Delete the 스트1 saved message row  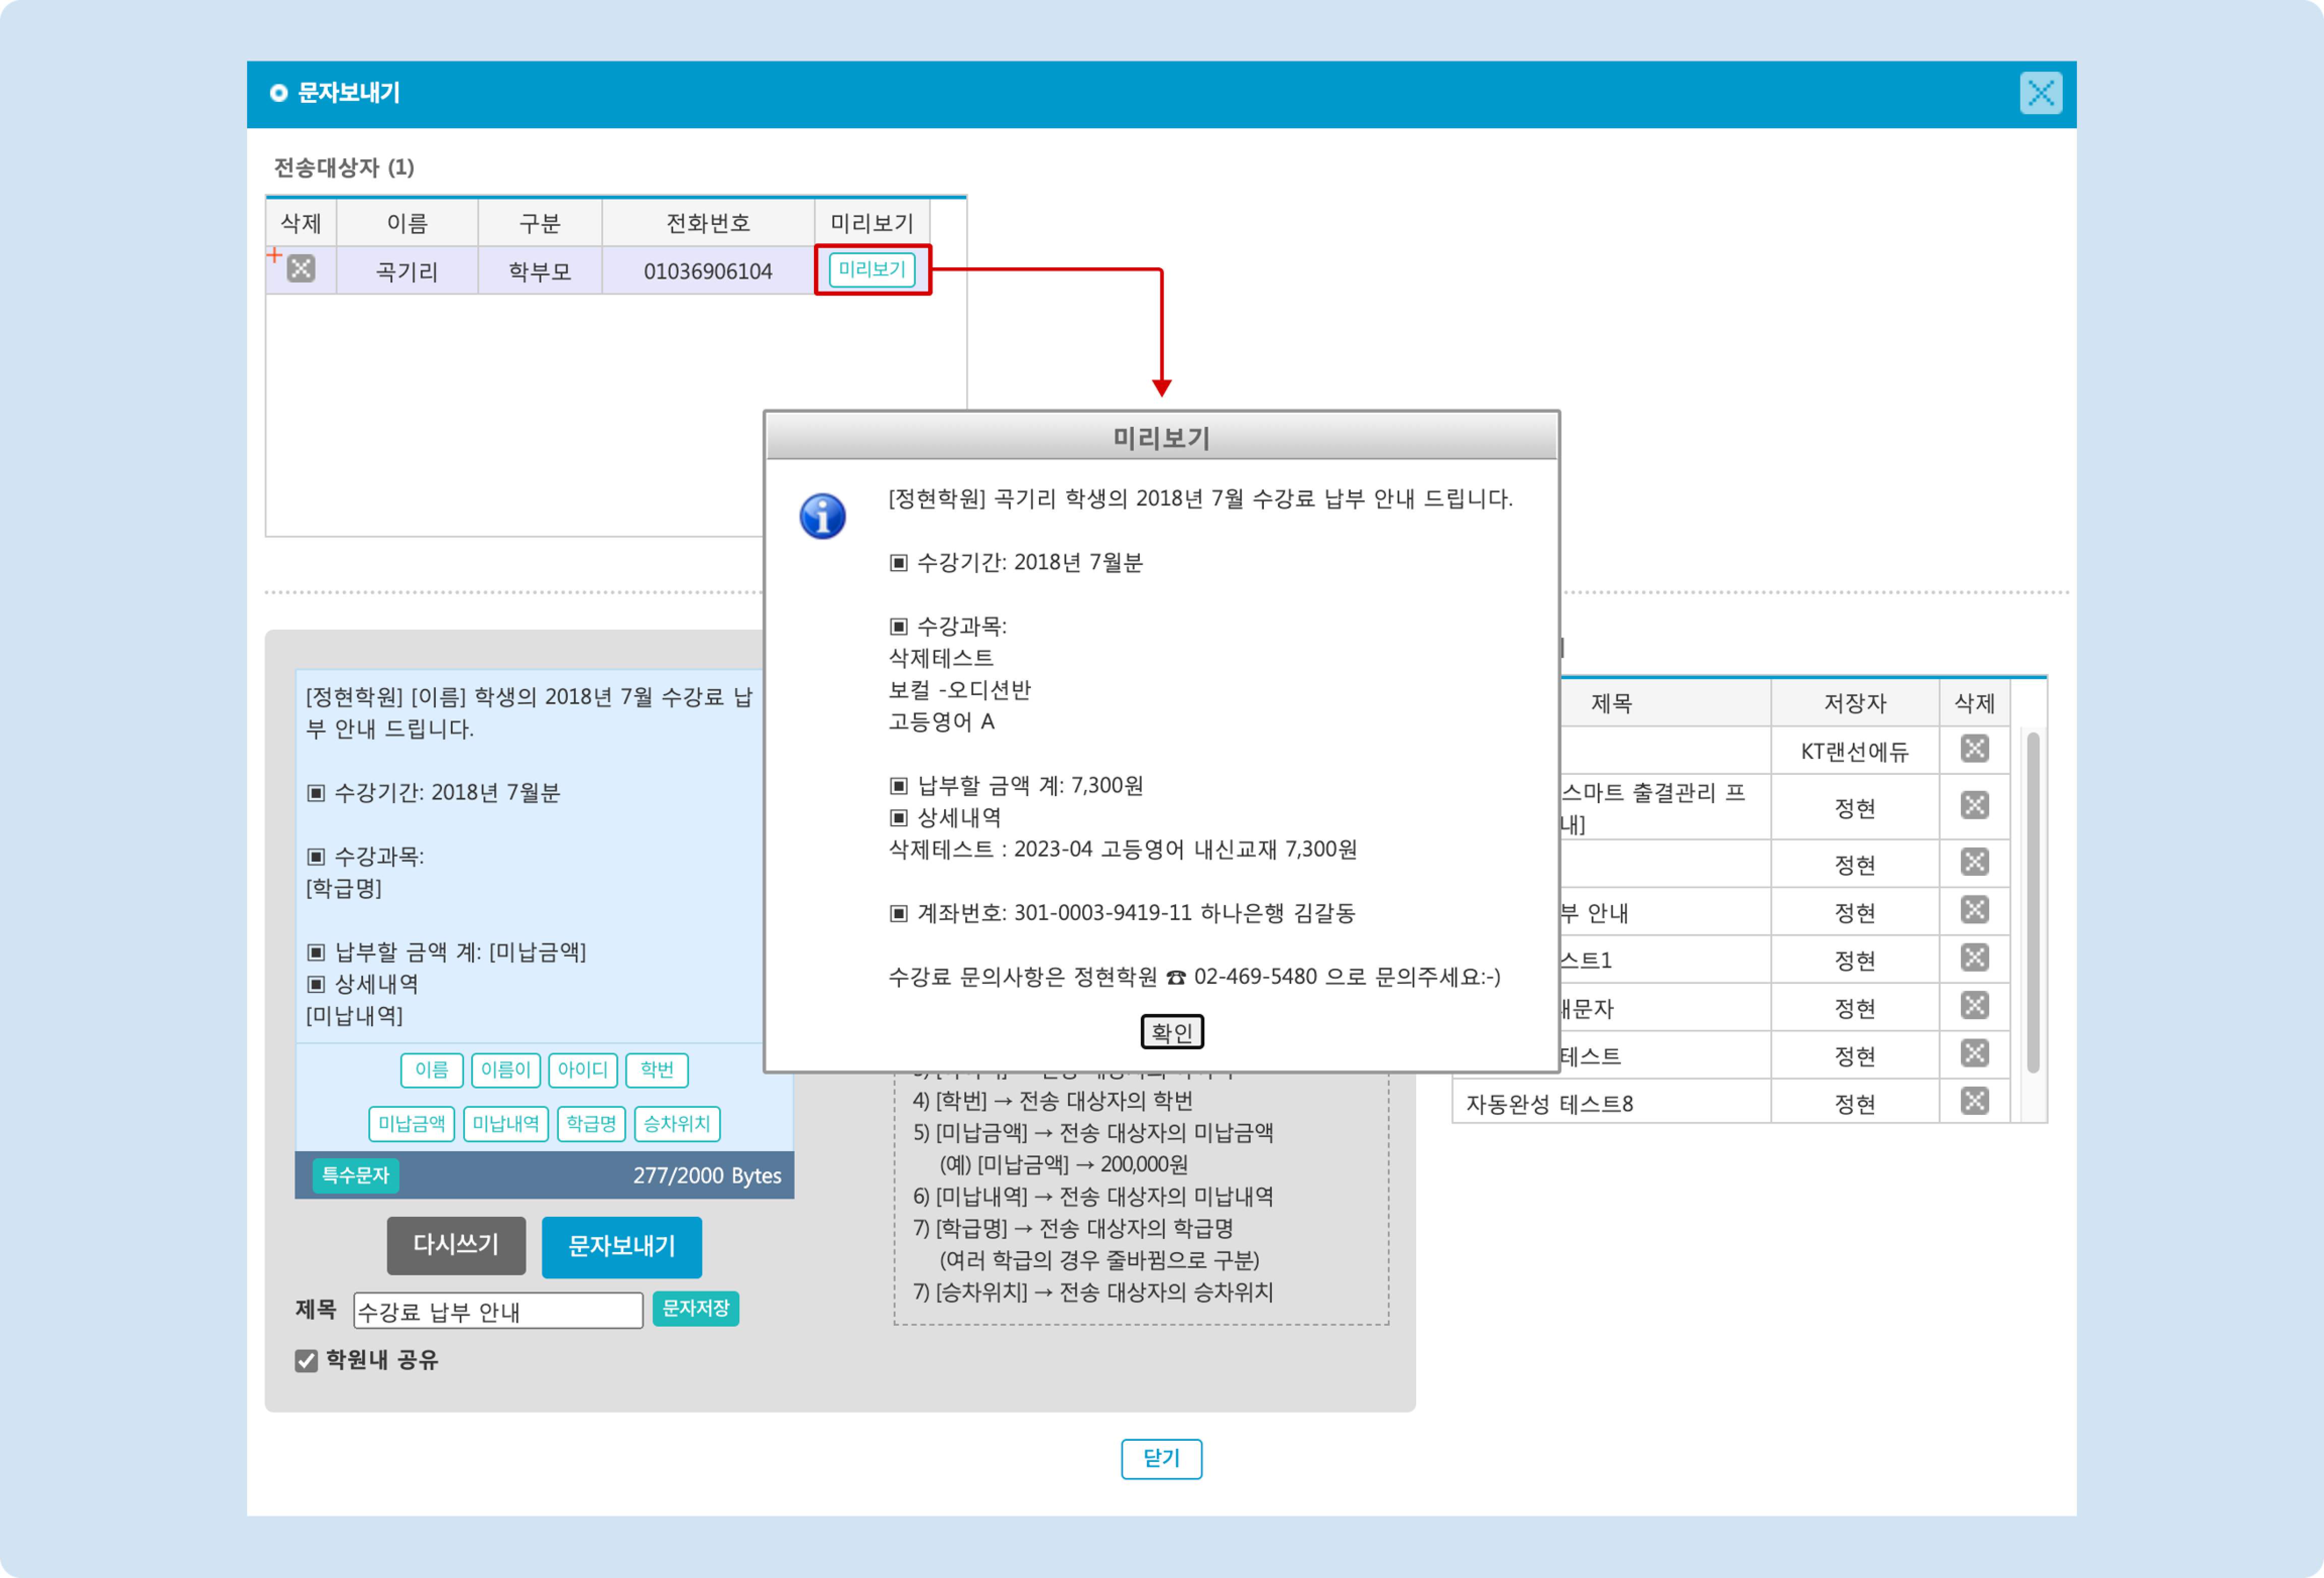point(1974,958)
